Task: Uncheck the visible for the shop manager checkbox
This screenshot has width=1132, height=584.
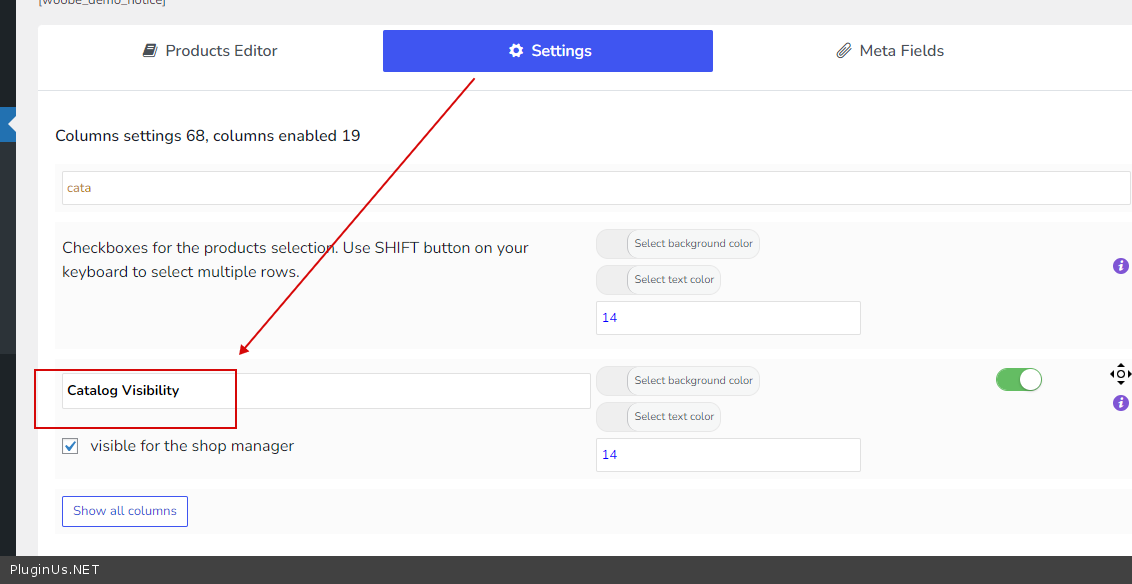Action: click(70, 446)
